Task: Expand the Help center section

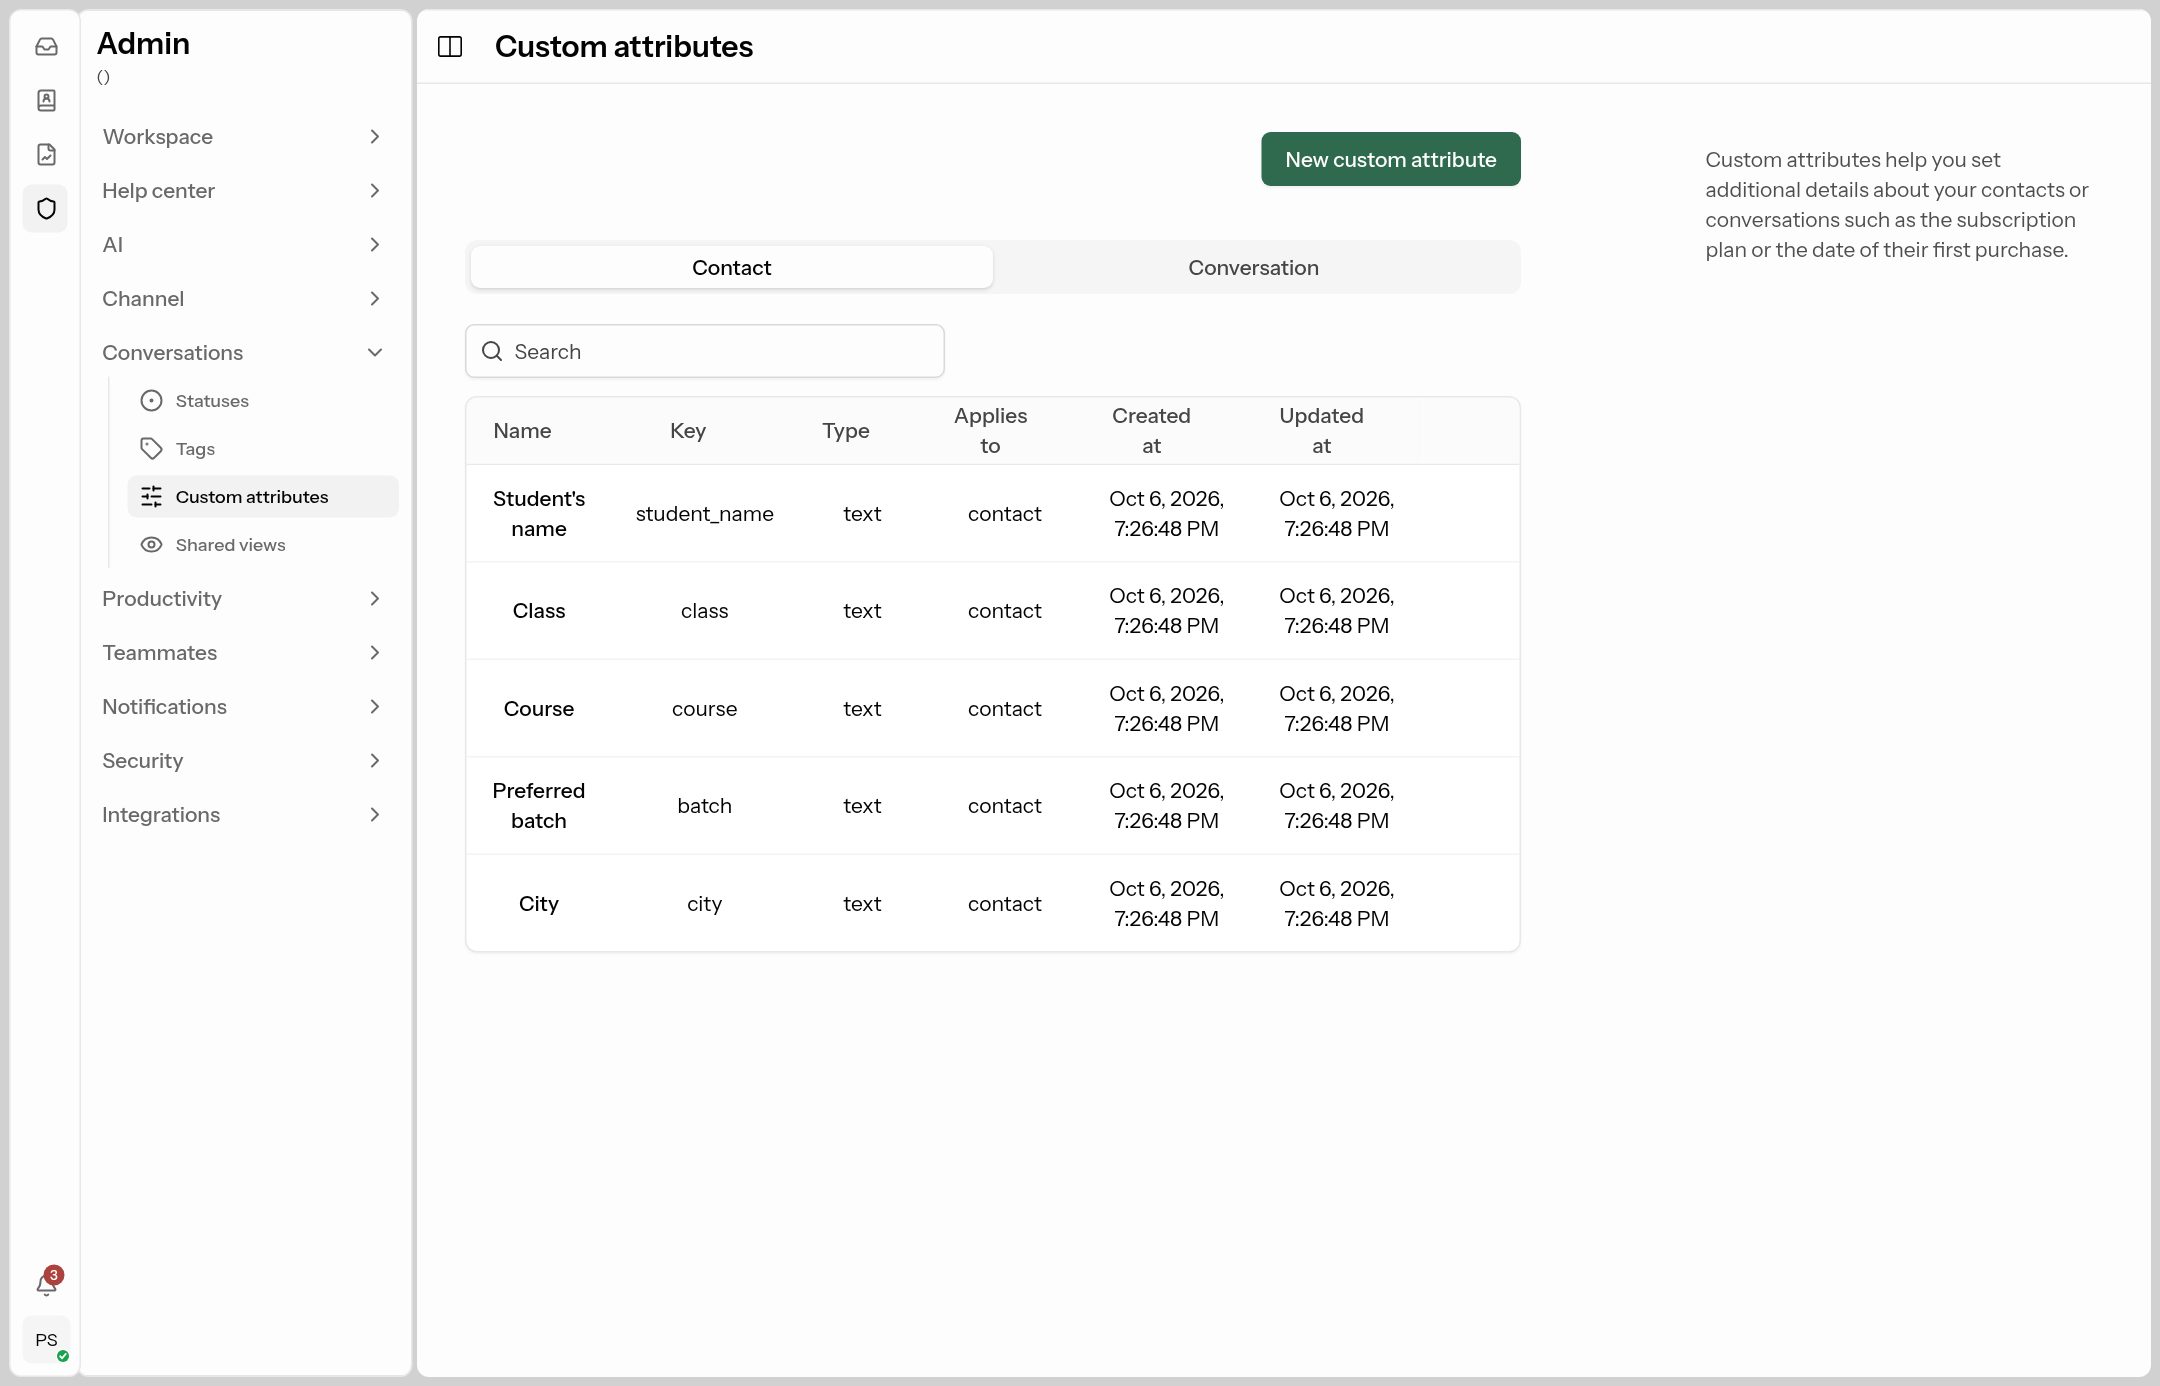Action: coord(242,191)
